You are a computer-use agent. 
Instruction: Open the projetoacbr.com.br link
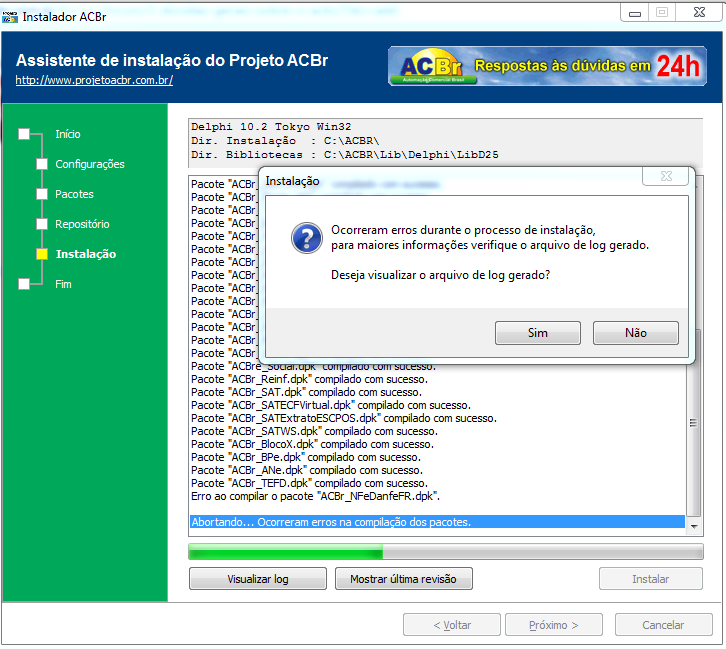(x=94, y=80)
